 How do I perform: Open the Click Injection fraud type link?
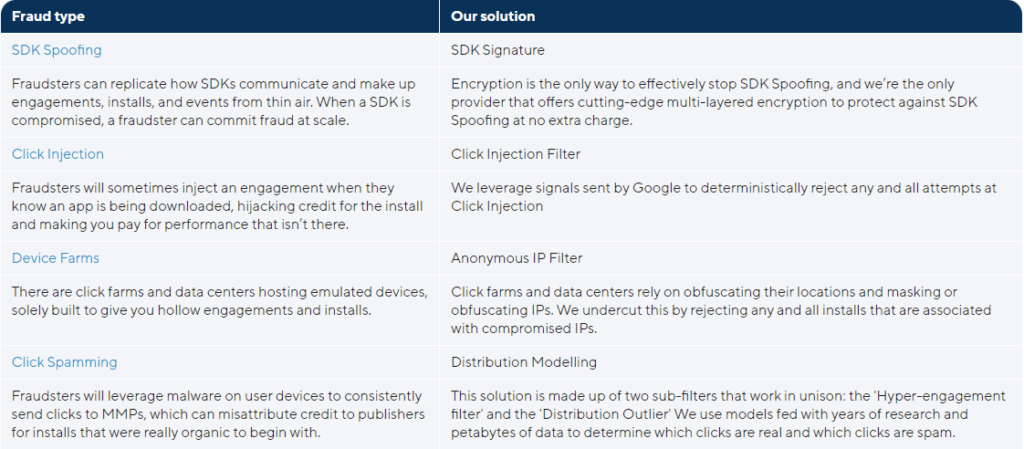[x=58, y=154]
